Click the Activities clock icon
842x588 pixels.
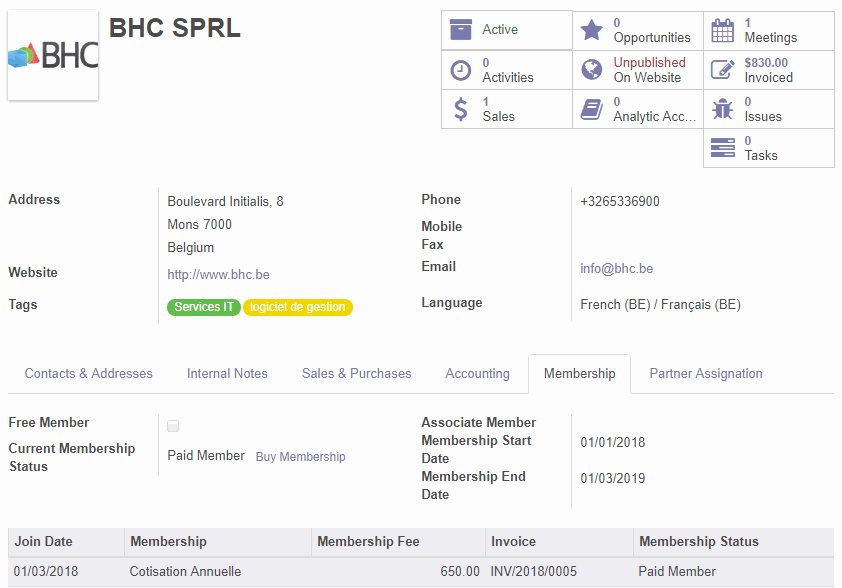coord(460,70)
